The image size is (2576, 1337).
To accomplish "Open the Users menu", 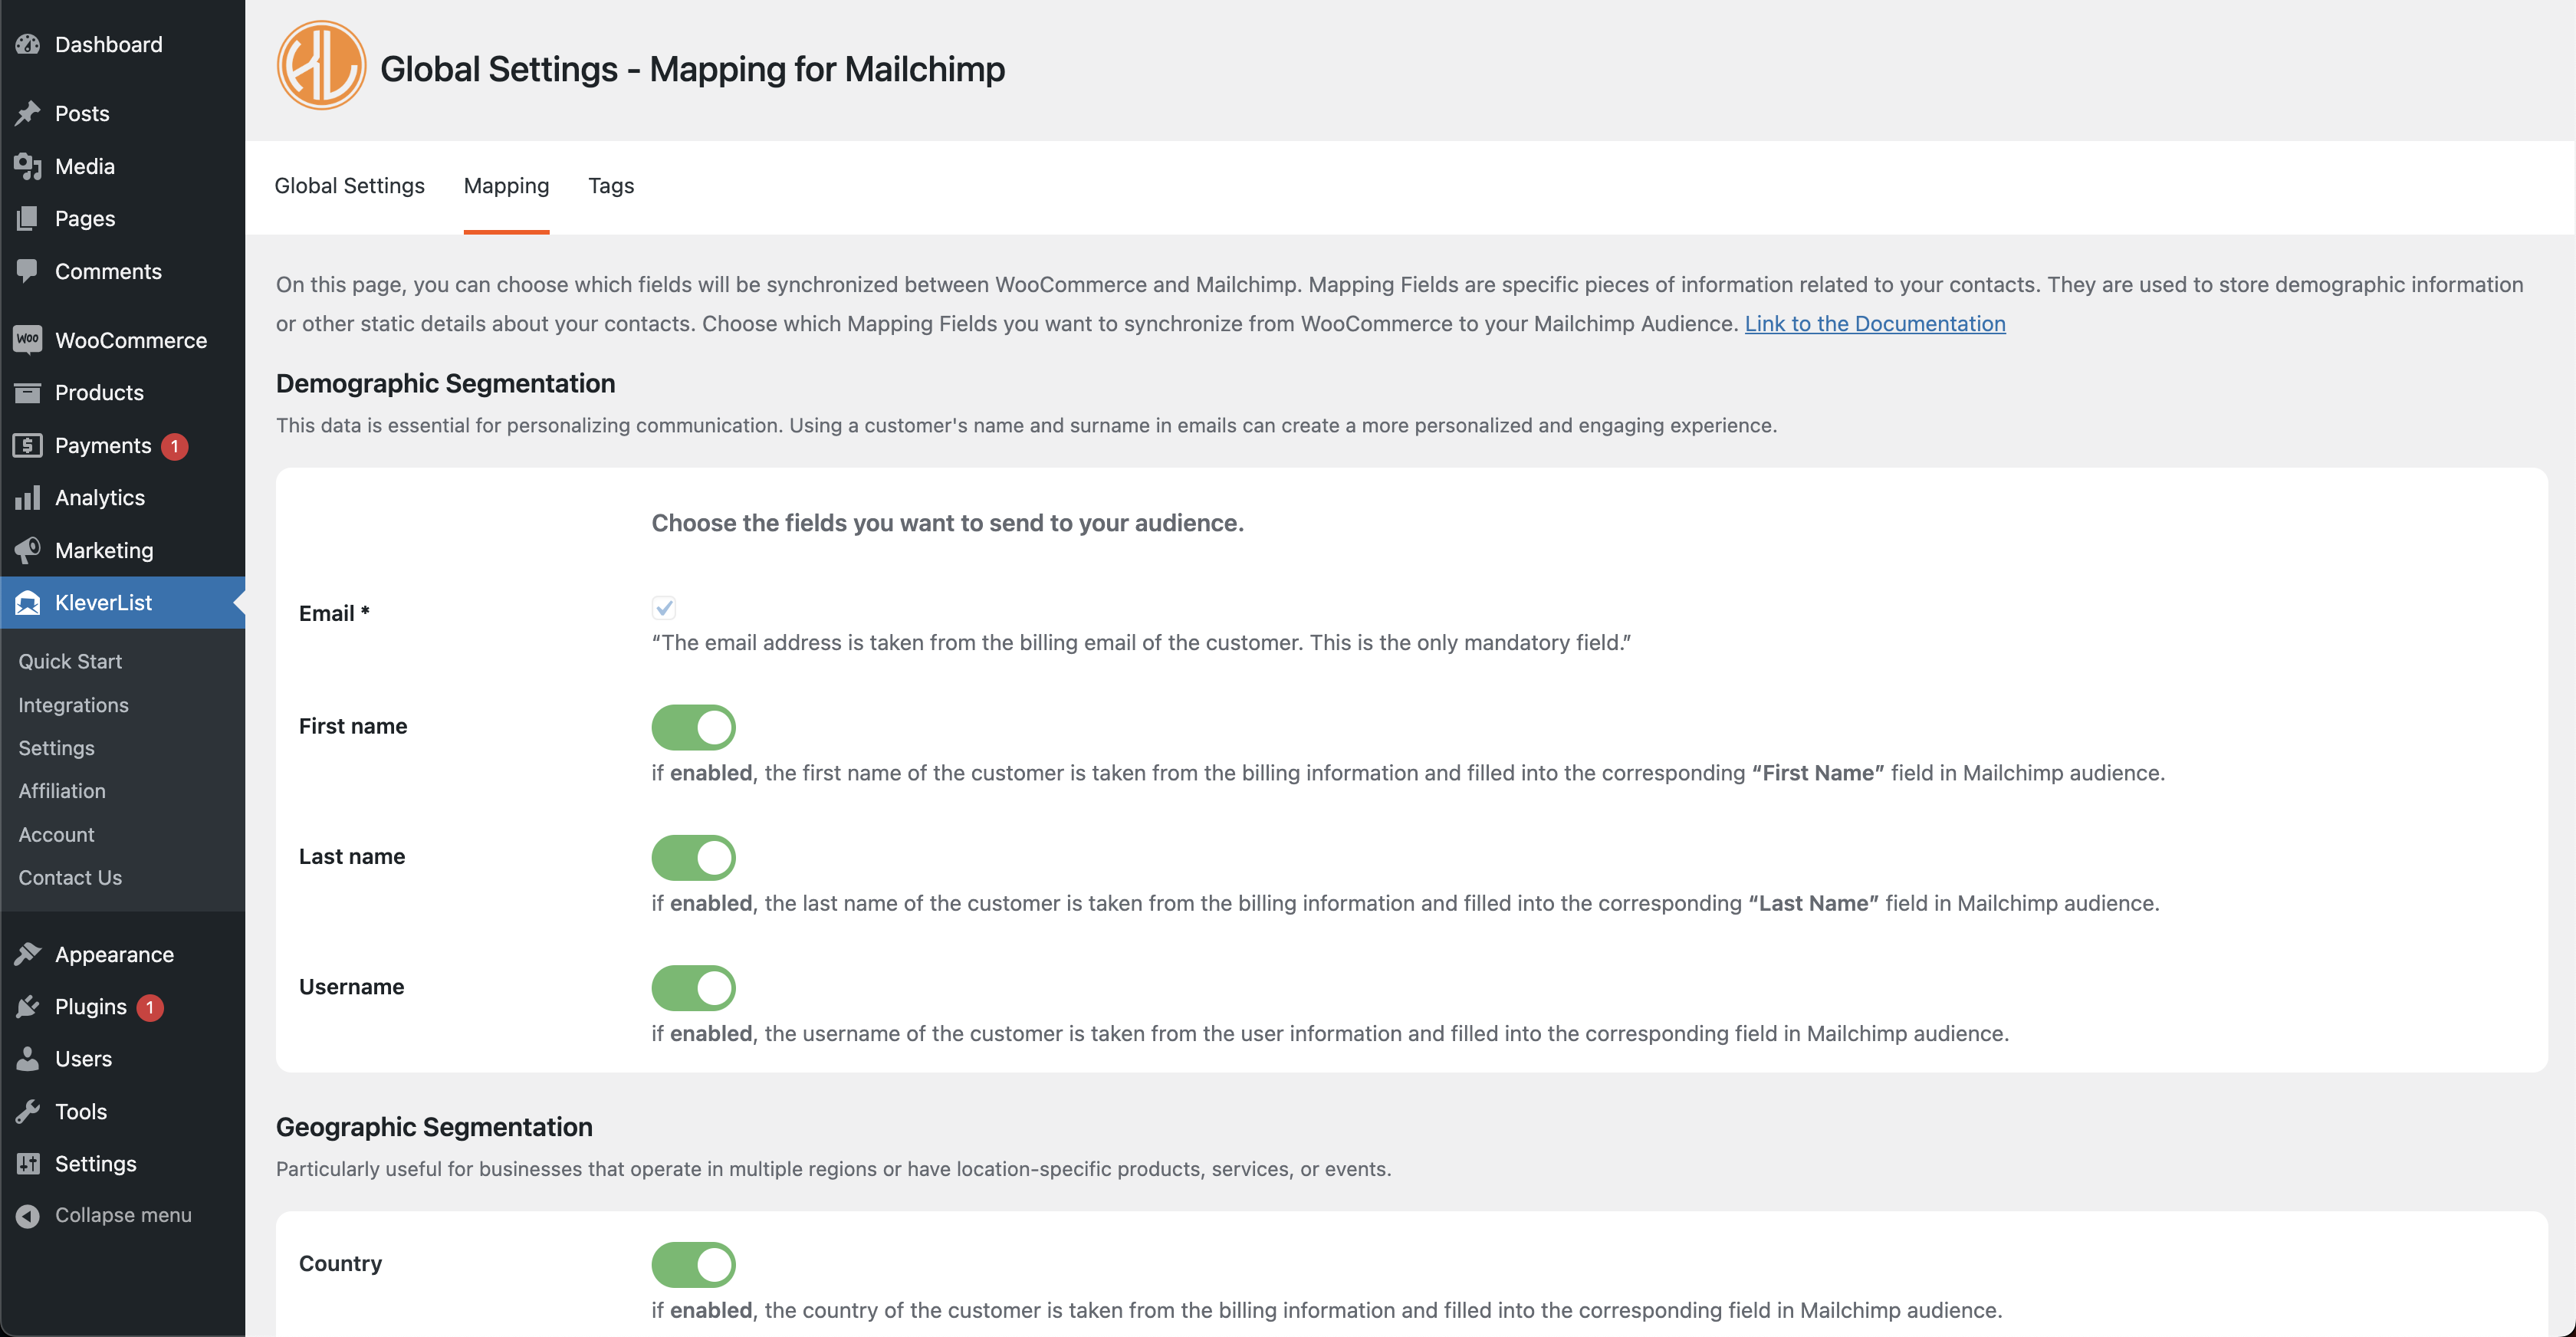I will coord(83,1058).
